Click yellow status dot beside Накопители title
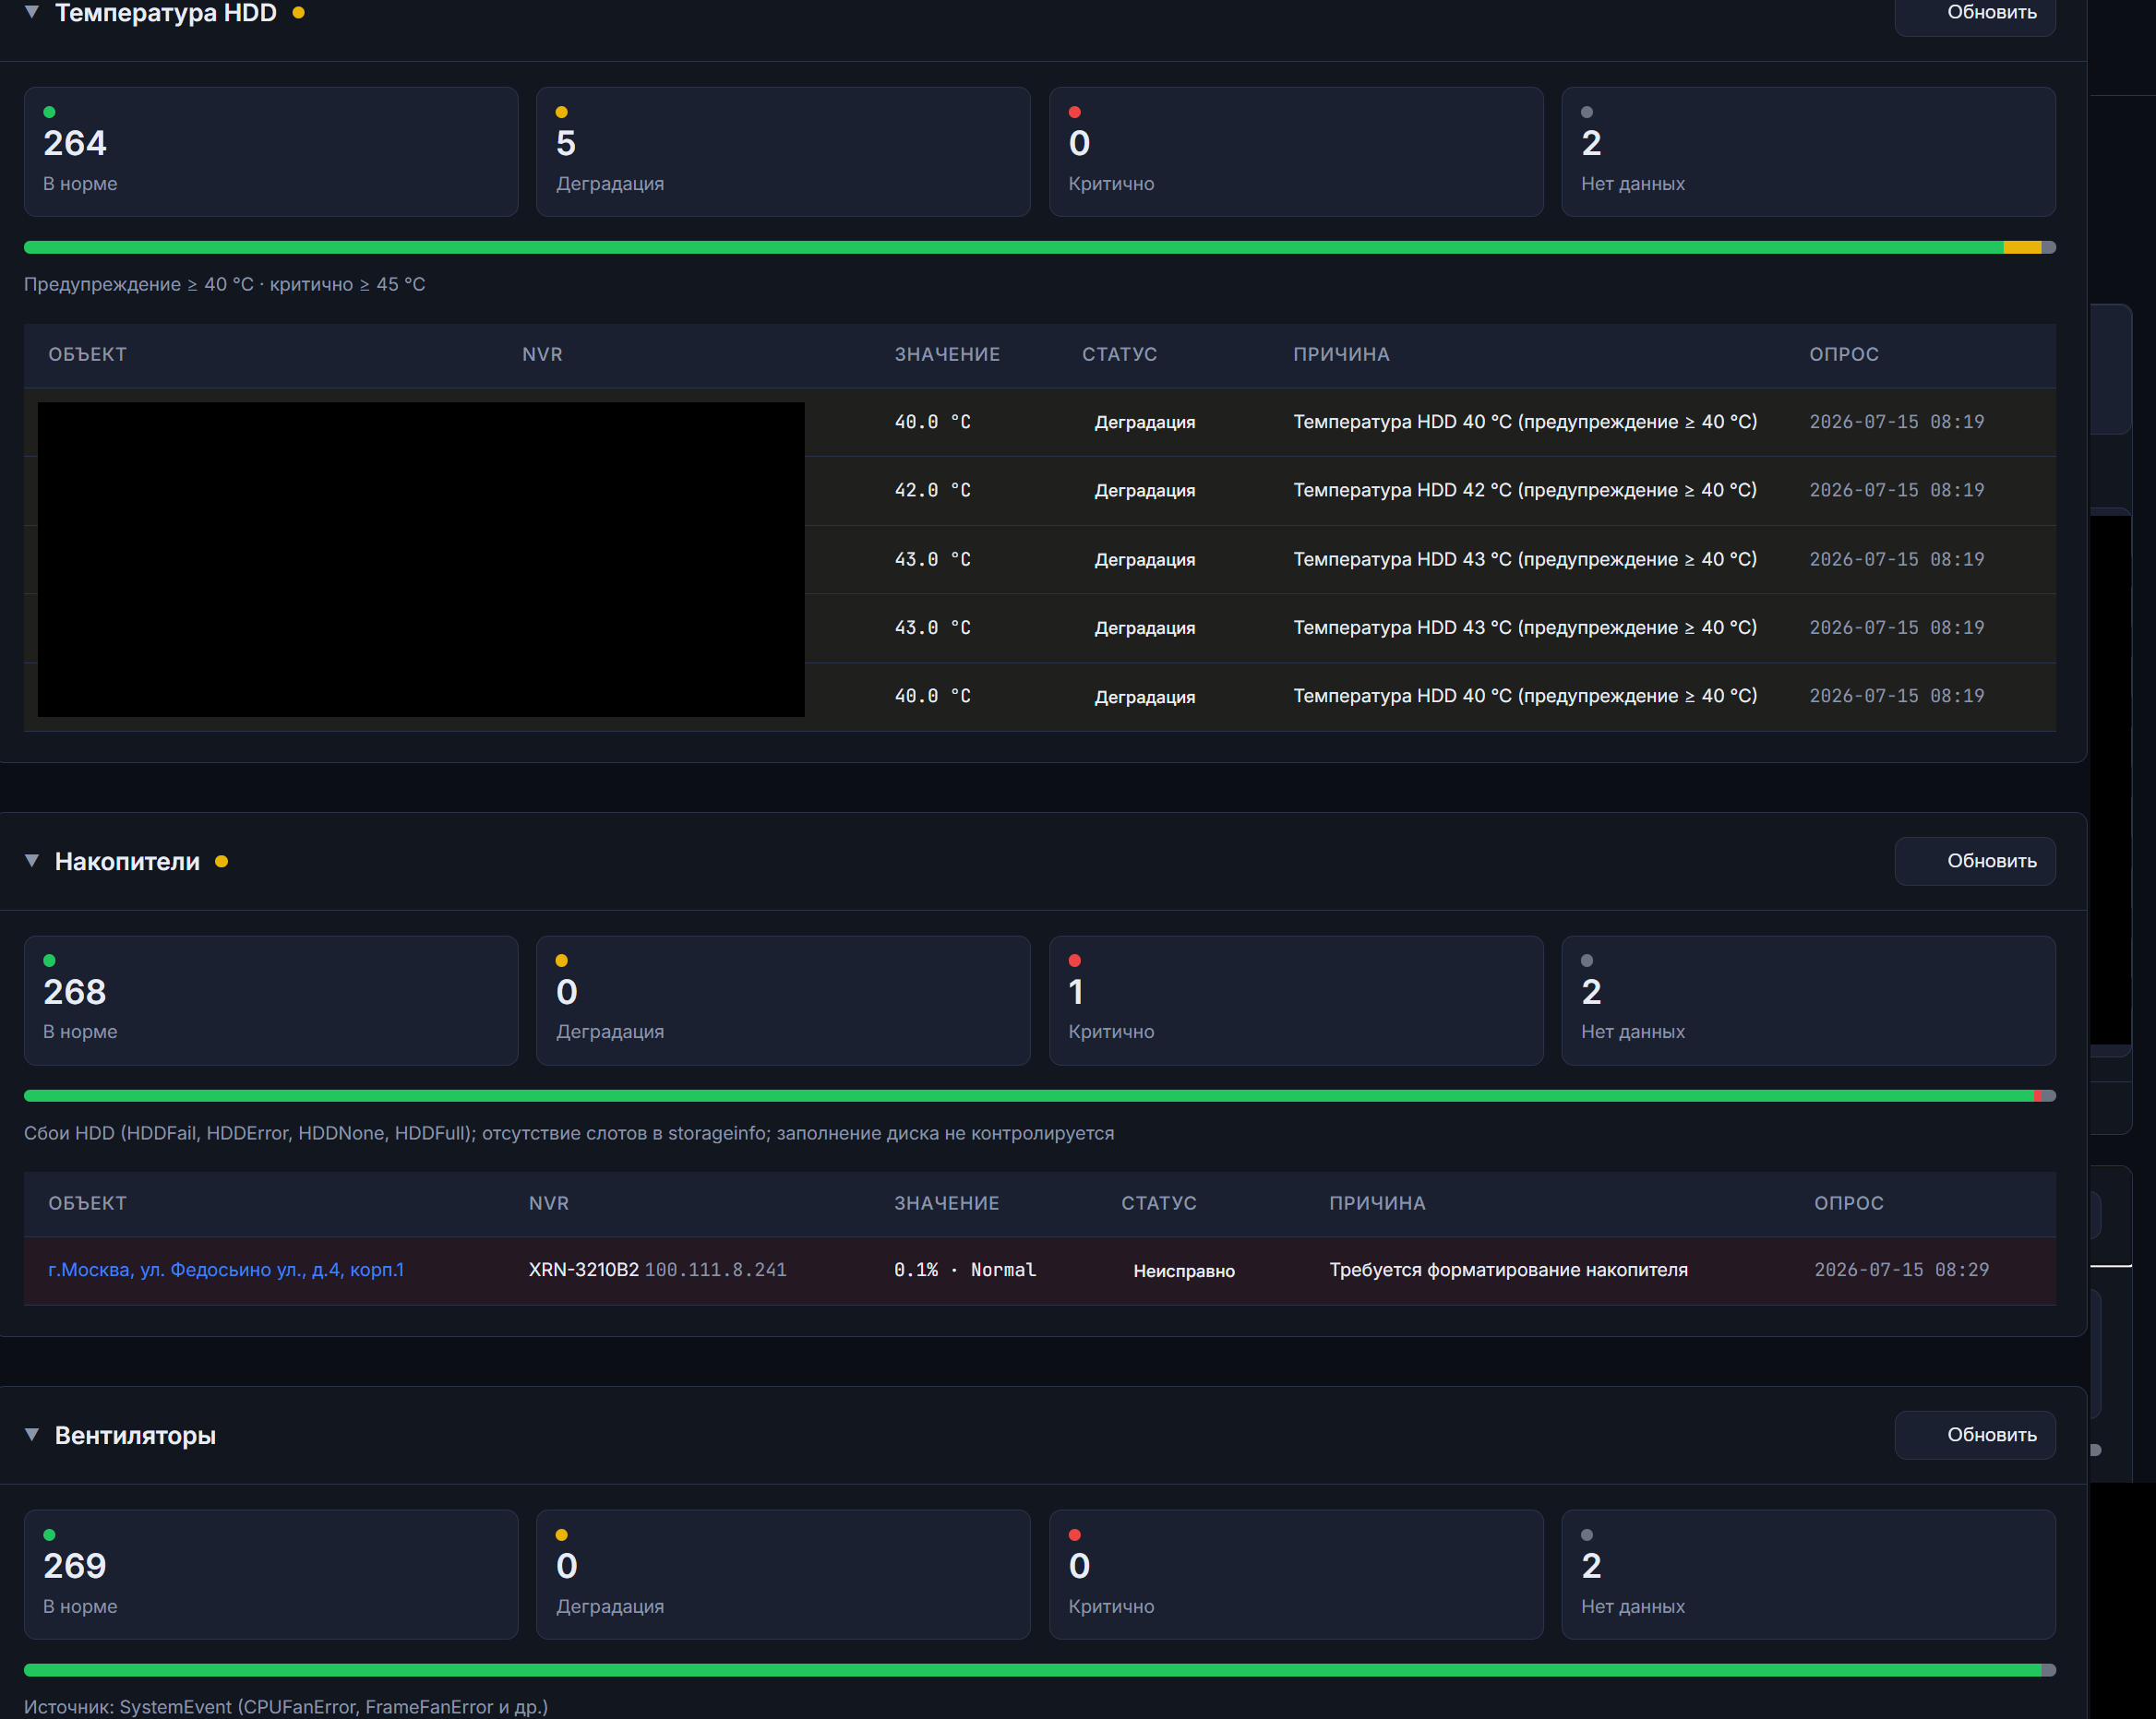2156x1719 pixels. pyautogui.click(x=221, y=861)
